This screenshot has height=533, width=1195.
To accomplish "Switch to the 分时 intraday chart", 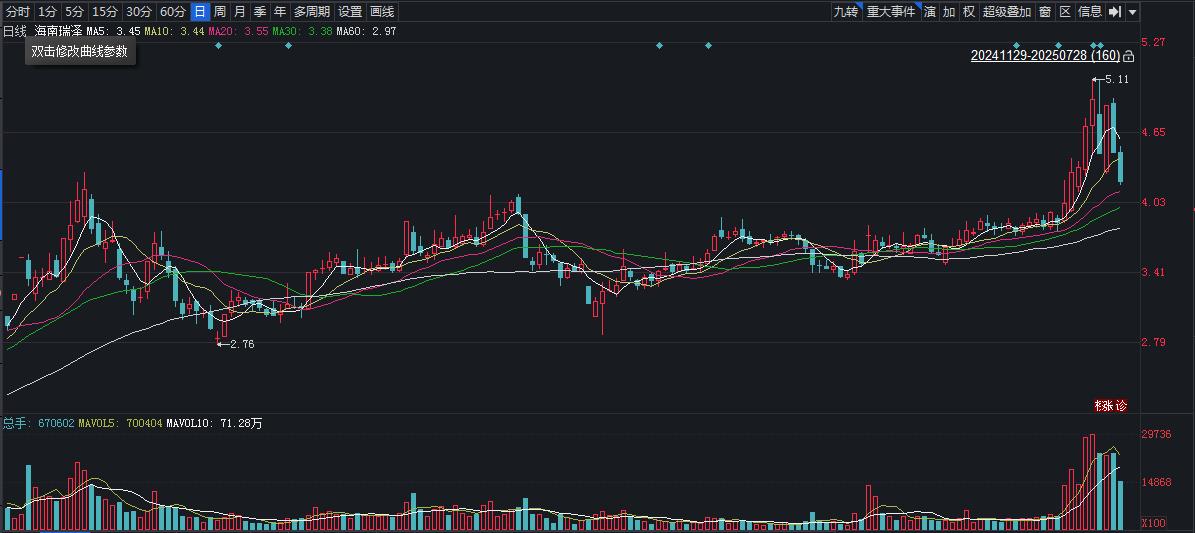I will [x=18, y=11].
